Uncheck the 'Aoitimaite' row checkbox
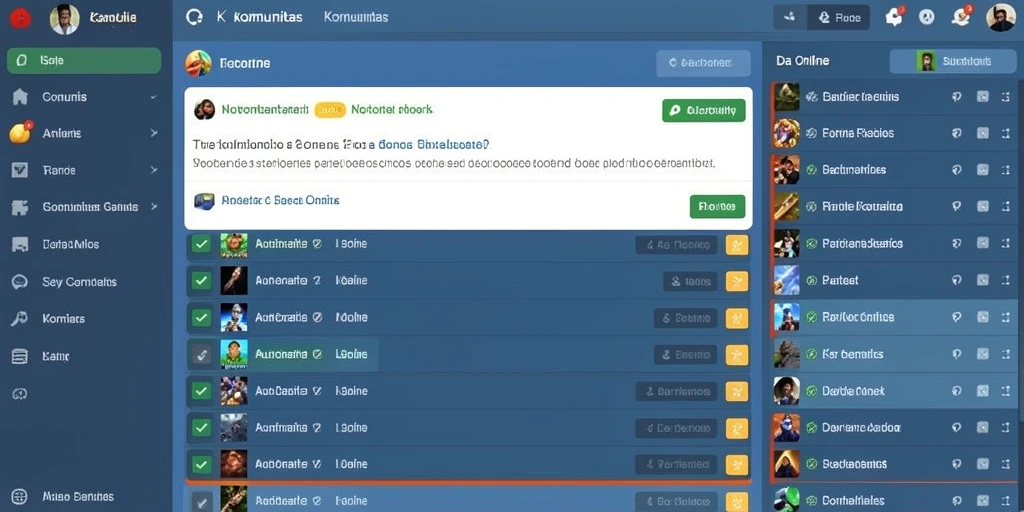The width and height of the screenshot is (1024, 512). pyautogui.click(x=202, y=244)
